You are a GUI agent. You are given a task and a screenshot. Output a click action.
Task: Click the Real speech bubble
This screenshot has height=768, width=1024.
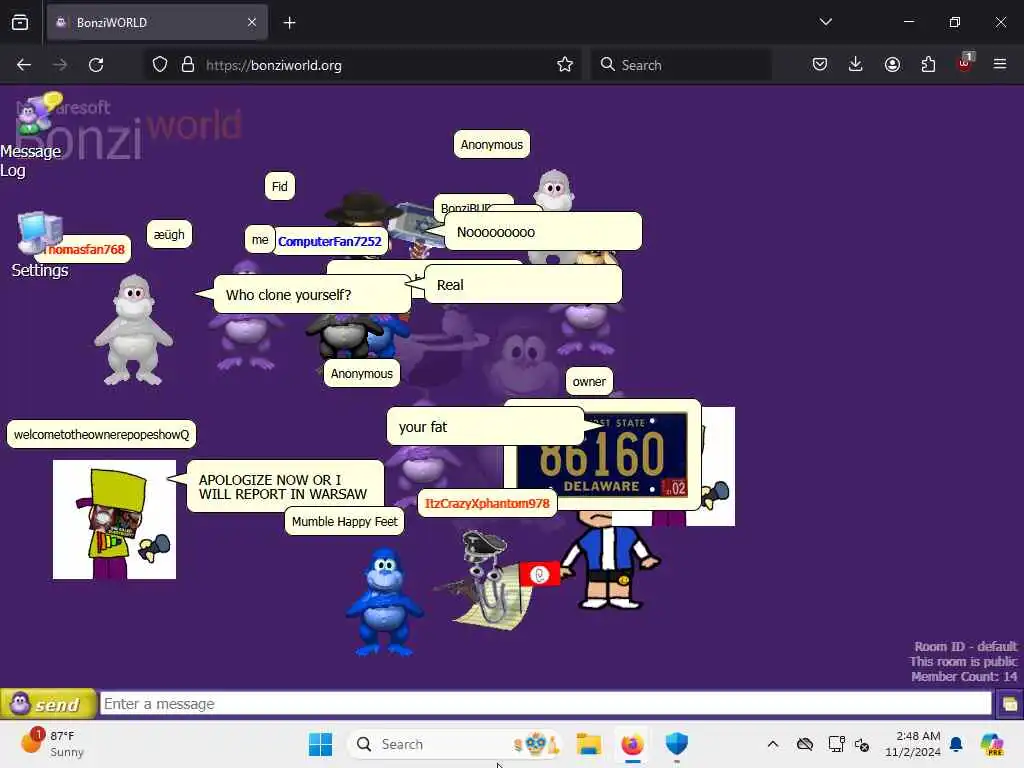point(523,285)
